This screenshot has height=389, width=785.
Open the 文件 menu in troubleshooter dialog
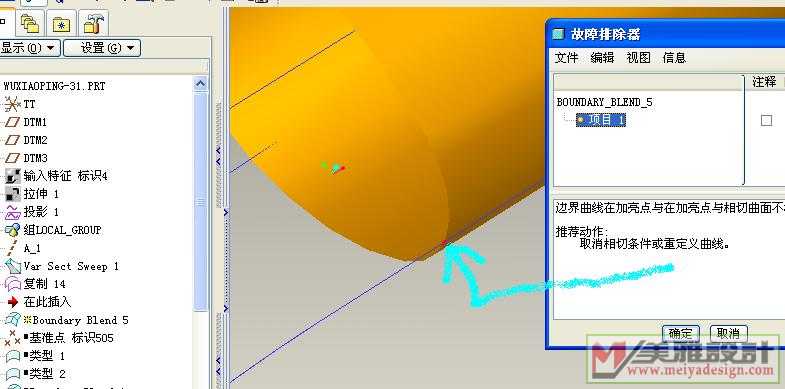click(566, 58)
